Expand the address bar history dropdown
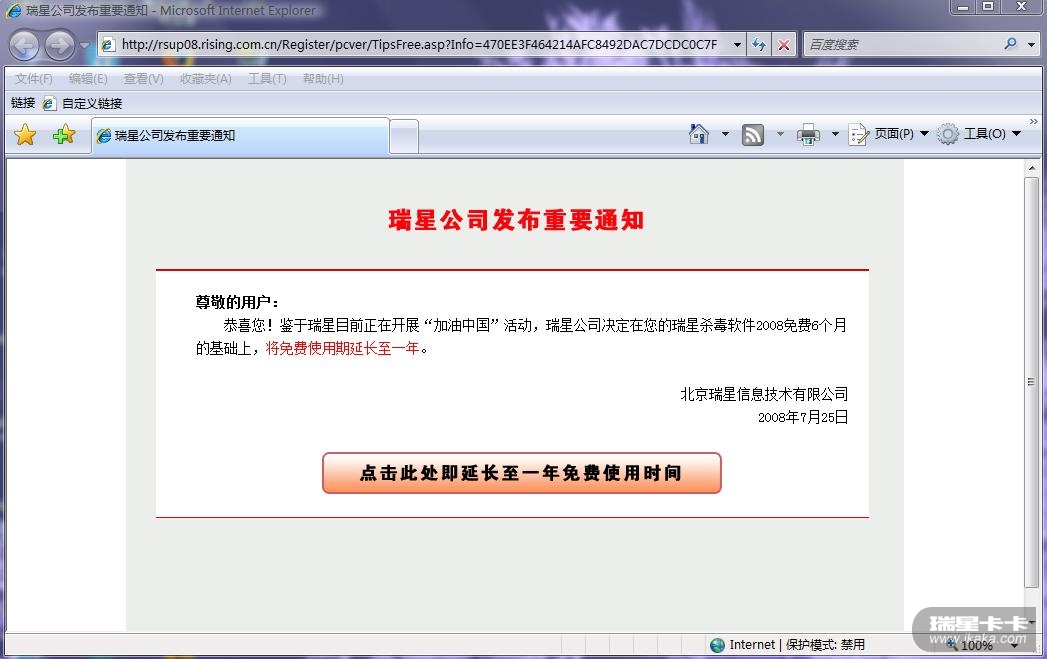The height and width of the screenshot is (659, 1047). (737, 45)
